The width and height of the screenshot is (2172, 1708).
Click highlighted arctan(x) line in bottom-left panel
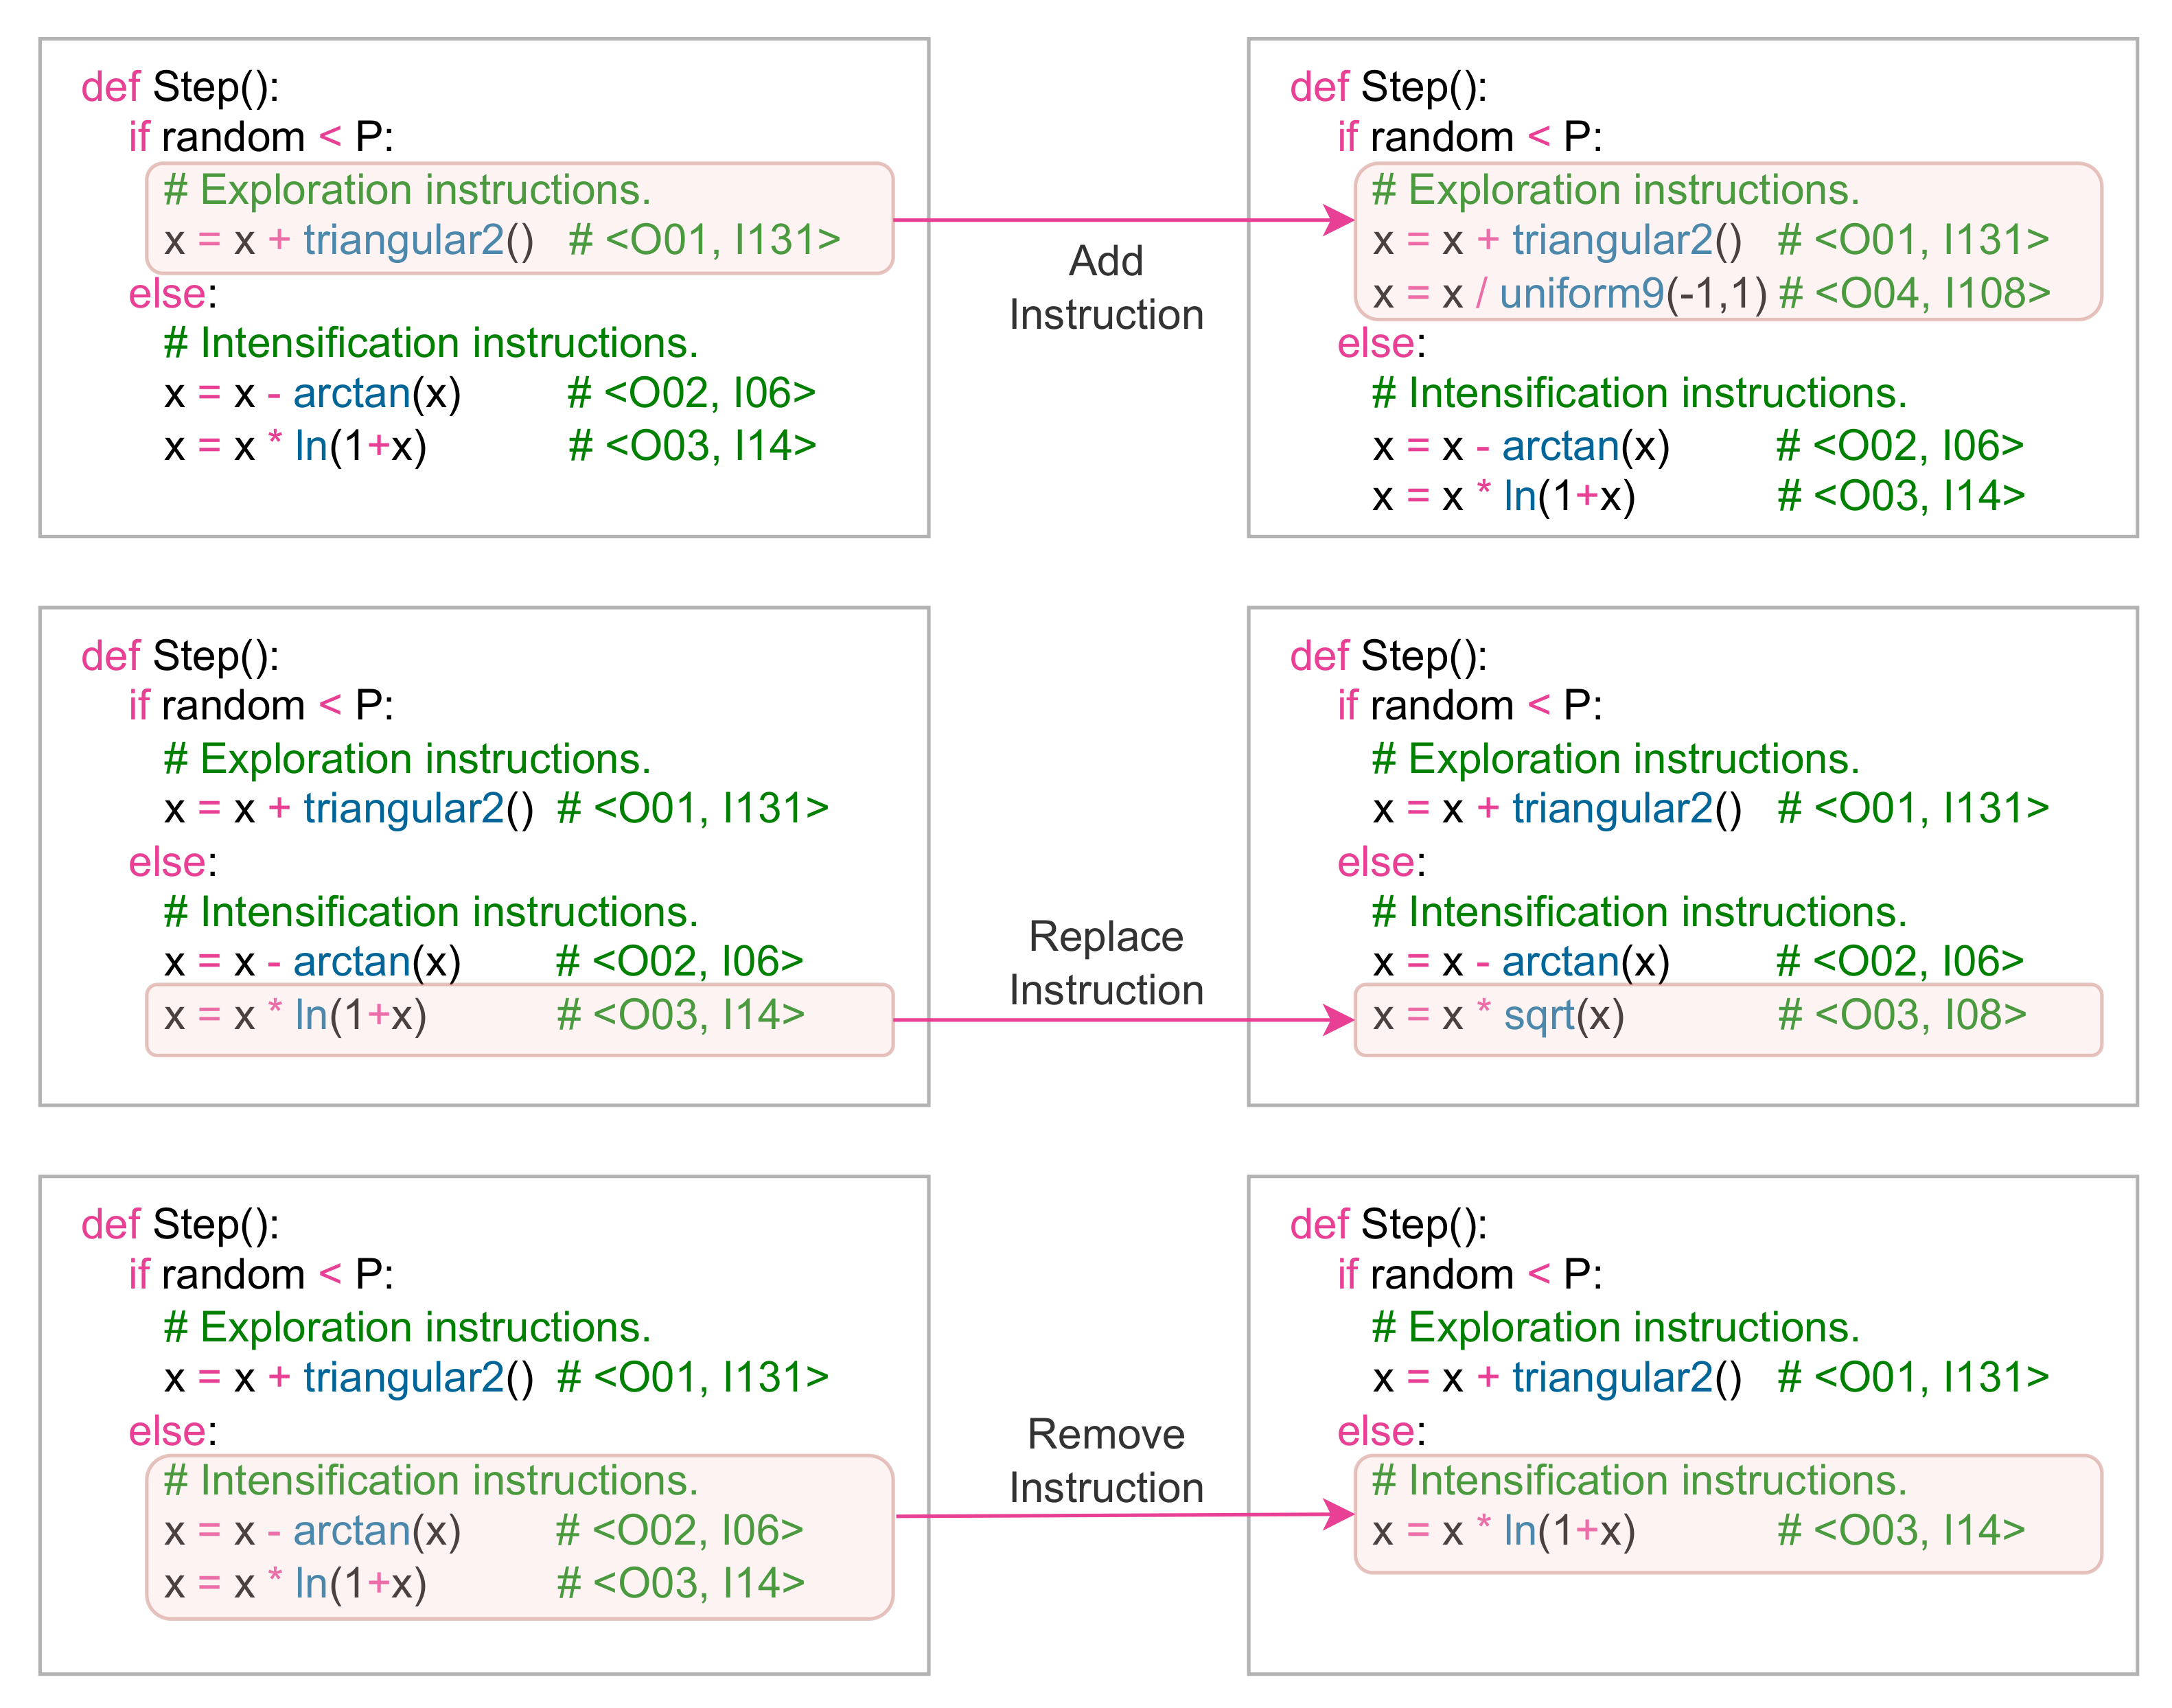click(x=312, y=1531)
